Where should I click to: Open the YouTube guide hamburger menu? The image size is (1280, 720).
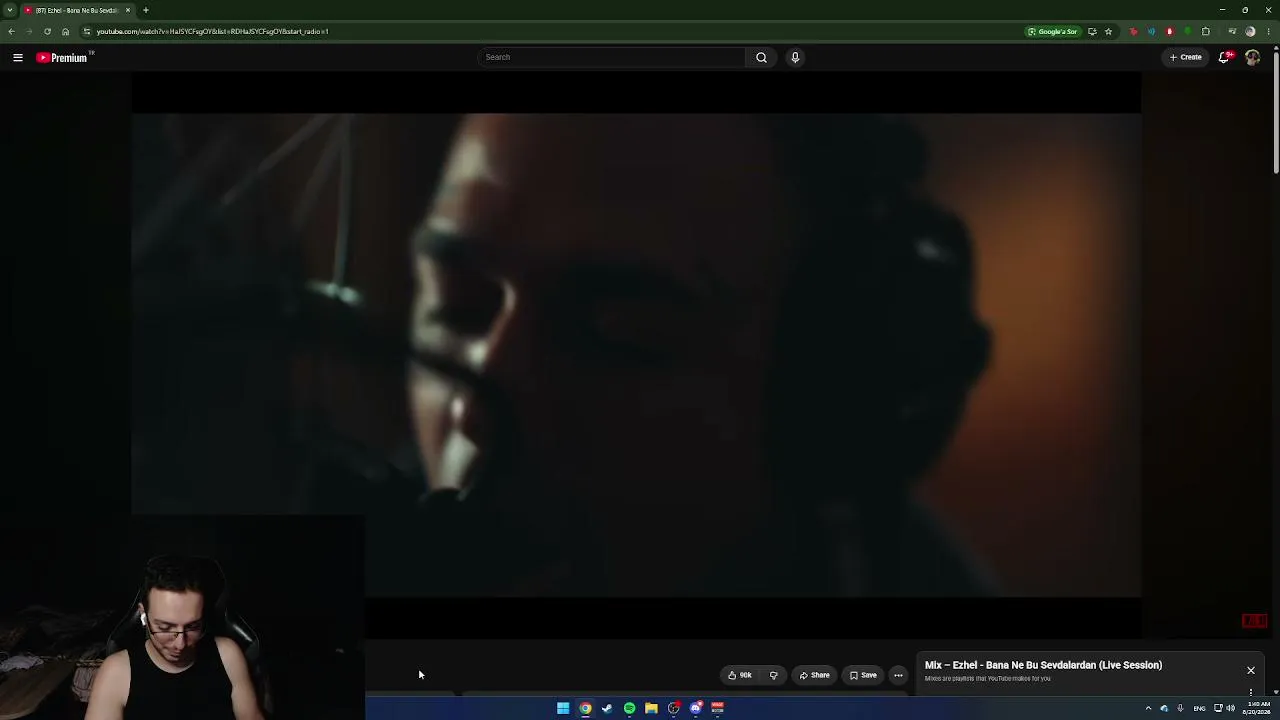18,57
